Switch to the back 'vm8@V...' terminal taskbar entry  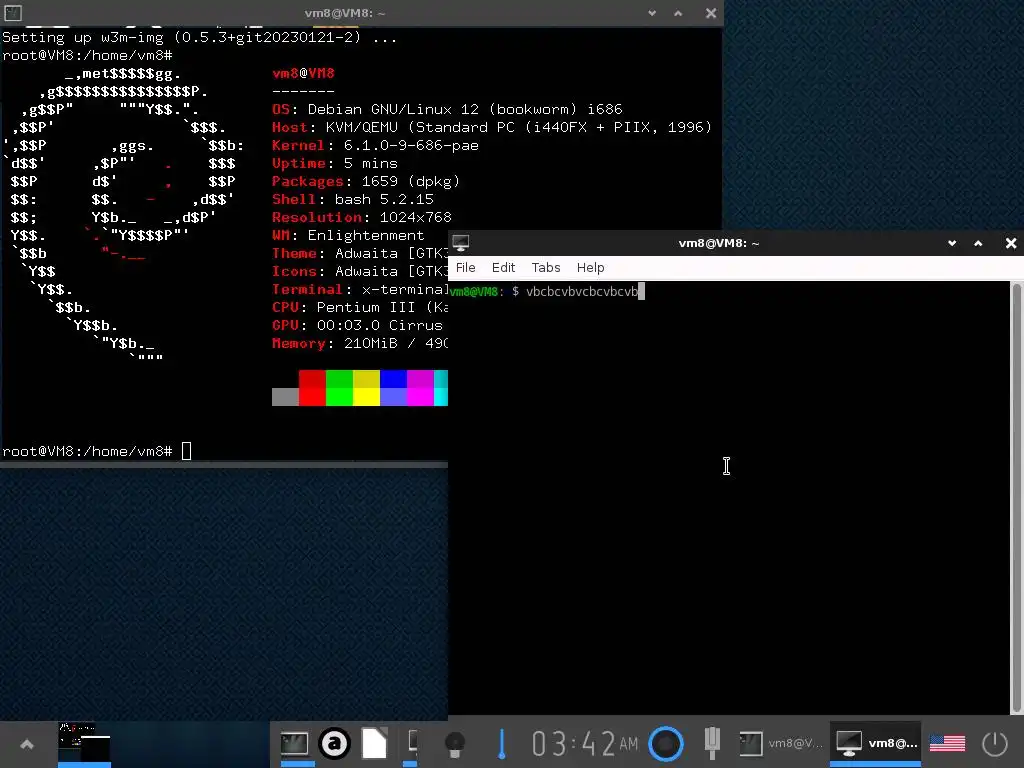(780, 743)
